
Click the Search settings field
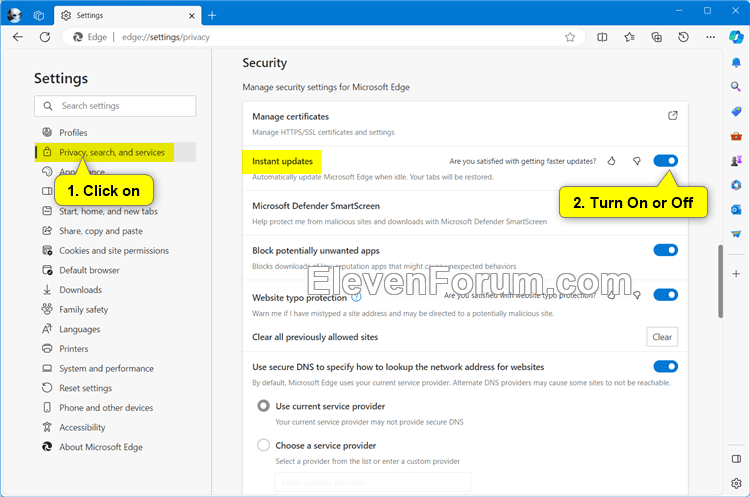115,106
